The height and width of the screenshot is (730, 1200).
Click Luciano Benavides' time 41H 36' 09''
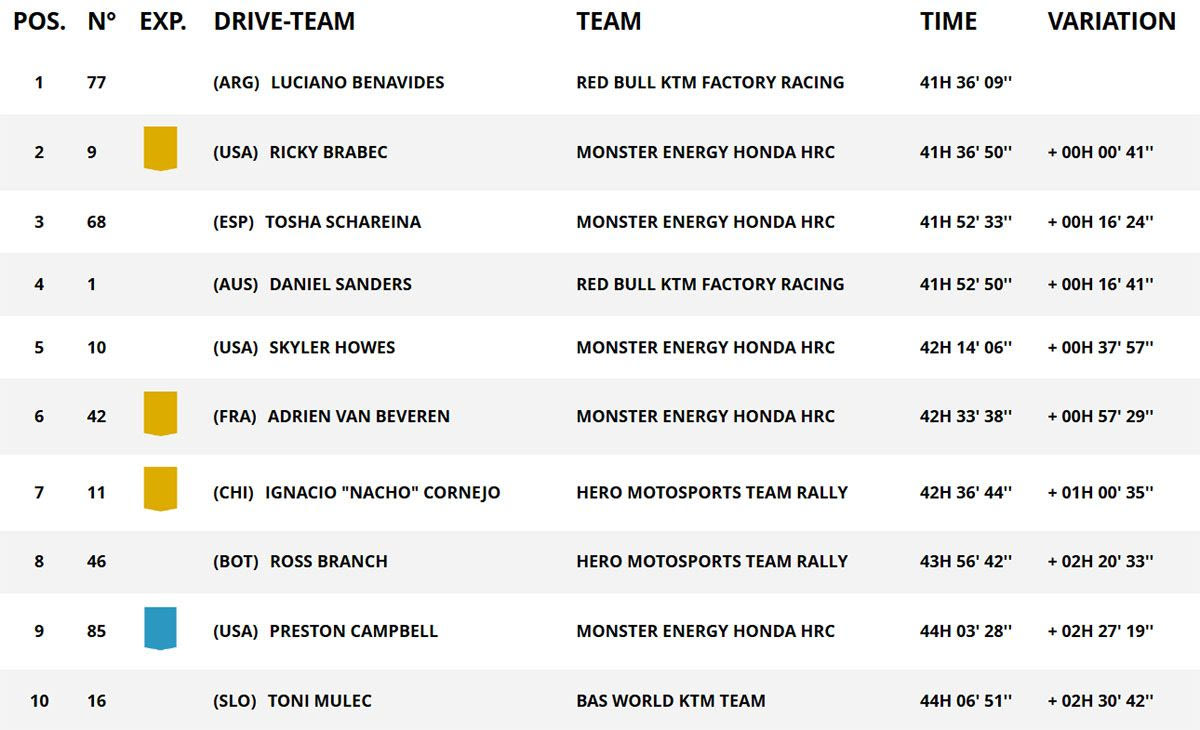(x=966, y=82)
